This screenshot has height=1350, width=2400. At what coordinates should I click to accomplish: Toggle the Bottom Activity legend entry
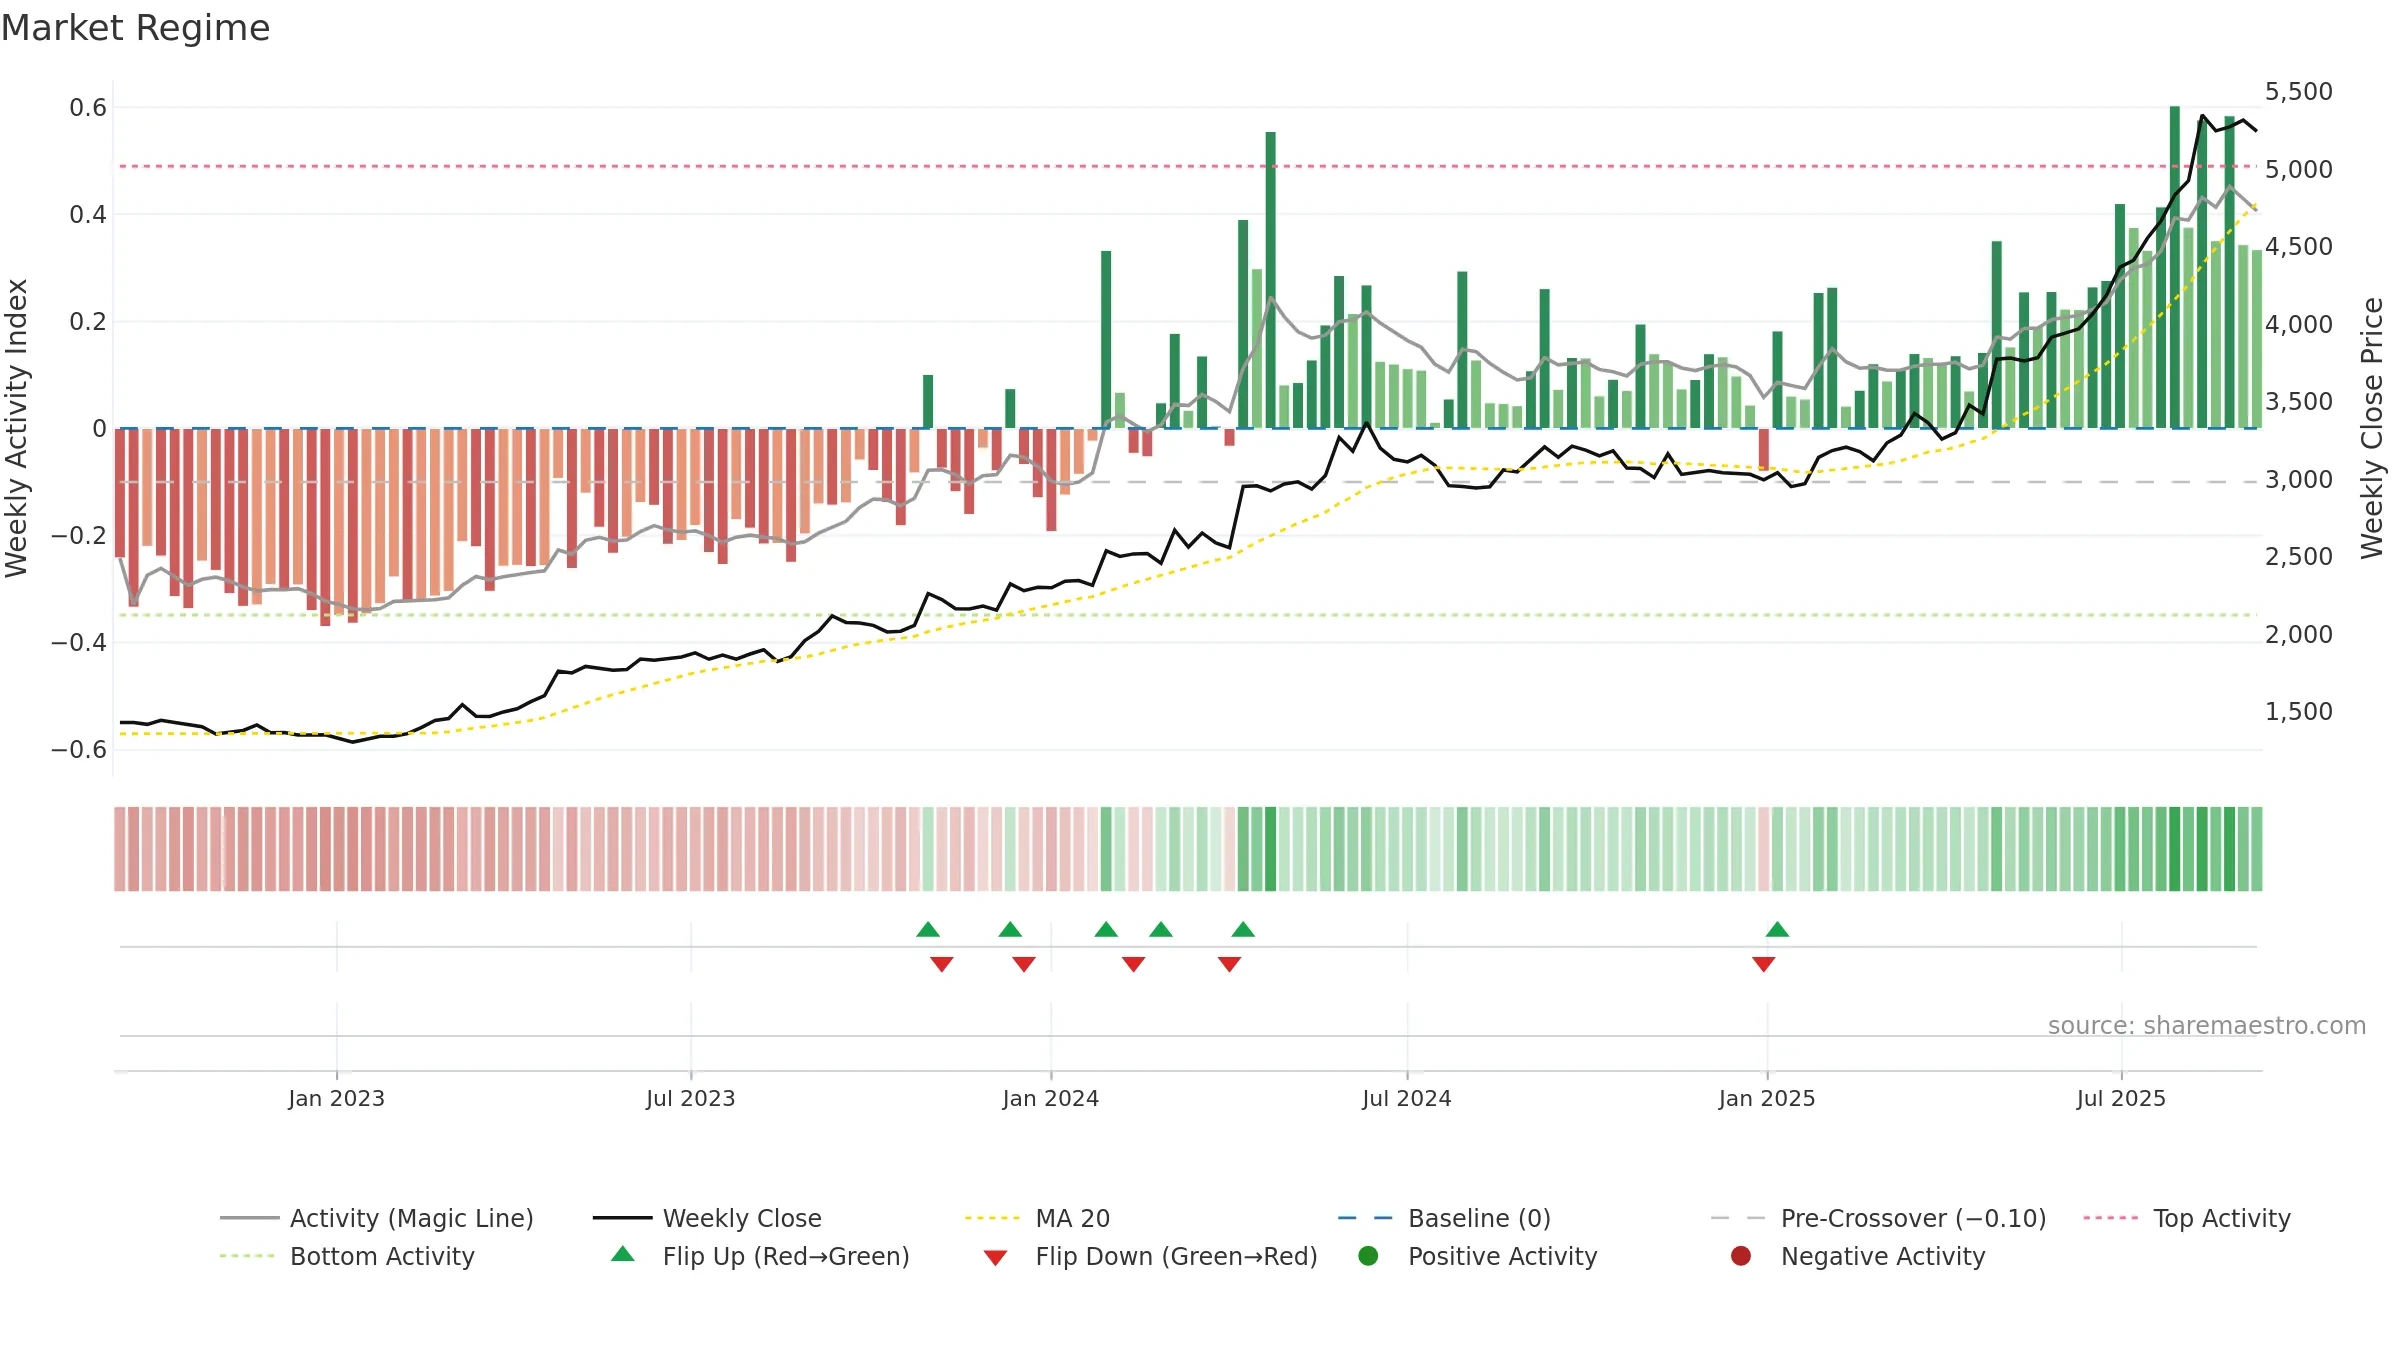pyautogui.click(x=347, y=1256)
